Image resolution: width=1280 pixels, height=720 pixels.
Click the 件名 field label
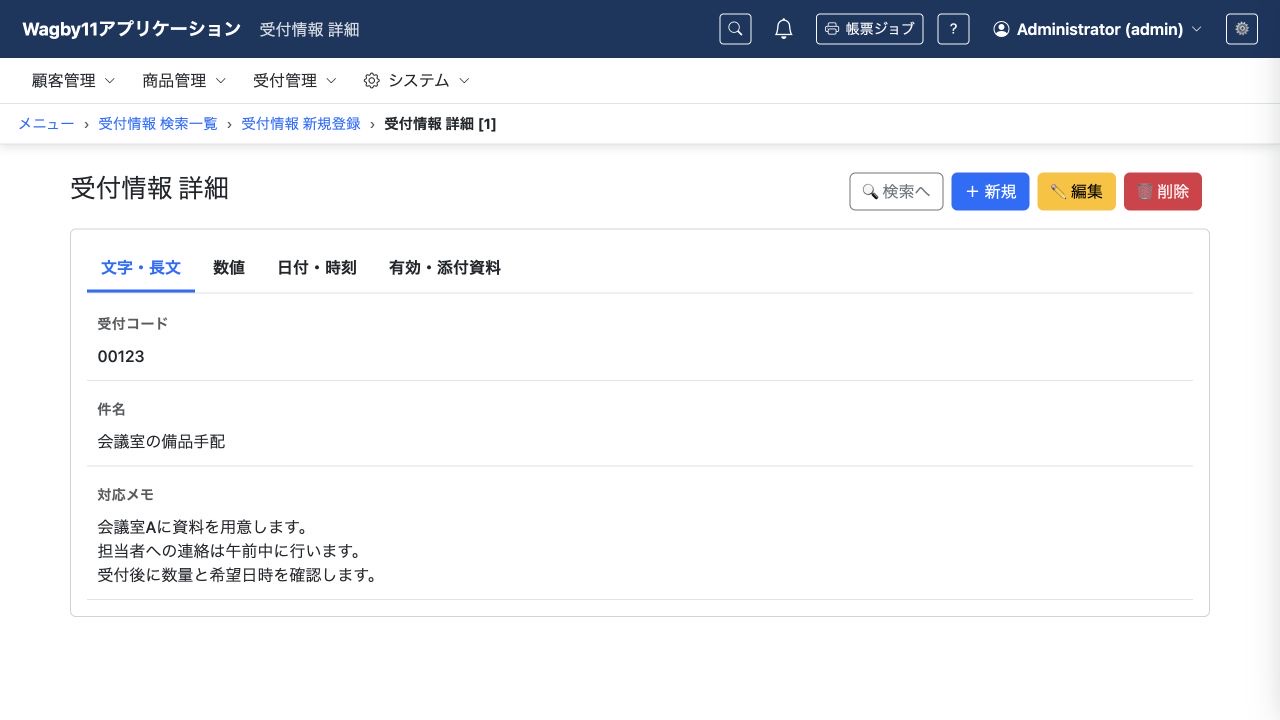(x=111, y=409)
